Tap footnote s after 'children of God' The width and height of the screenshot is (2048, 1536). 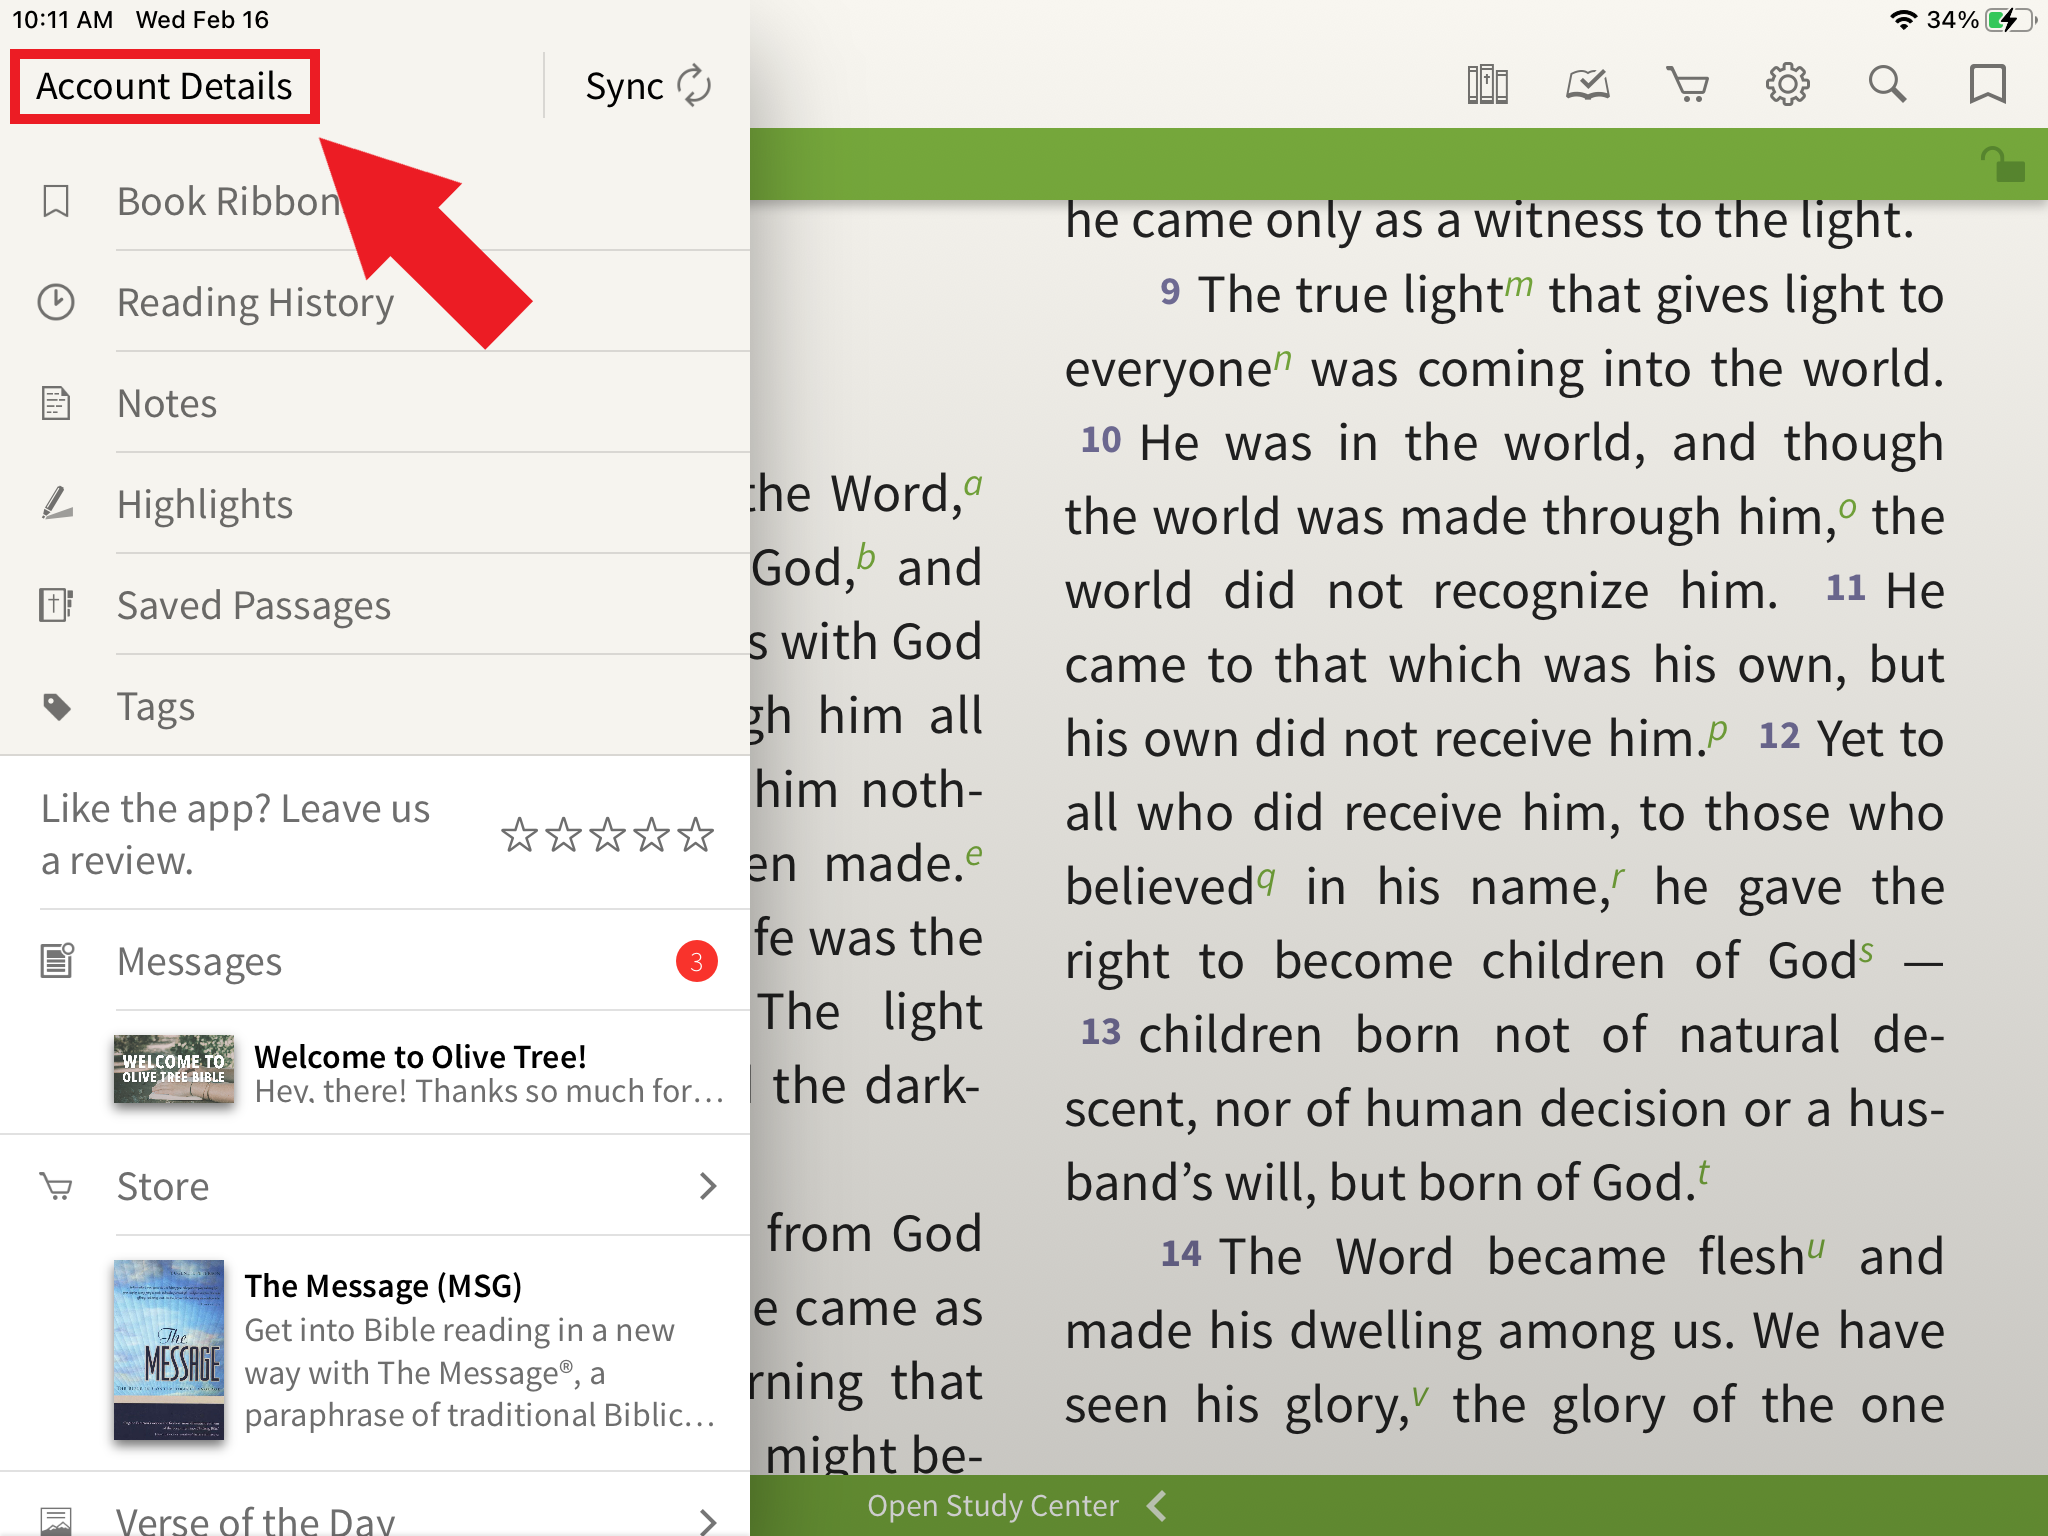pyautogui.click(x=1866, y=952)
